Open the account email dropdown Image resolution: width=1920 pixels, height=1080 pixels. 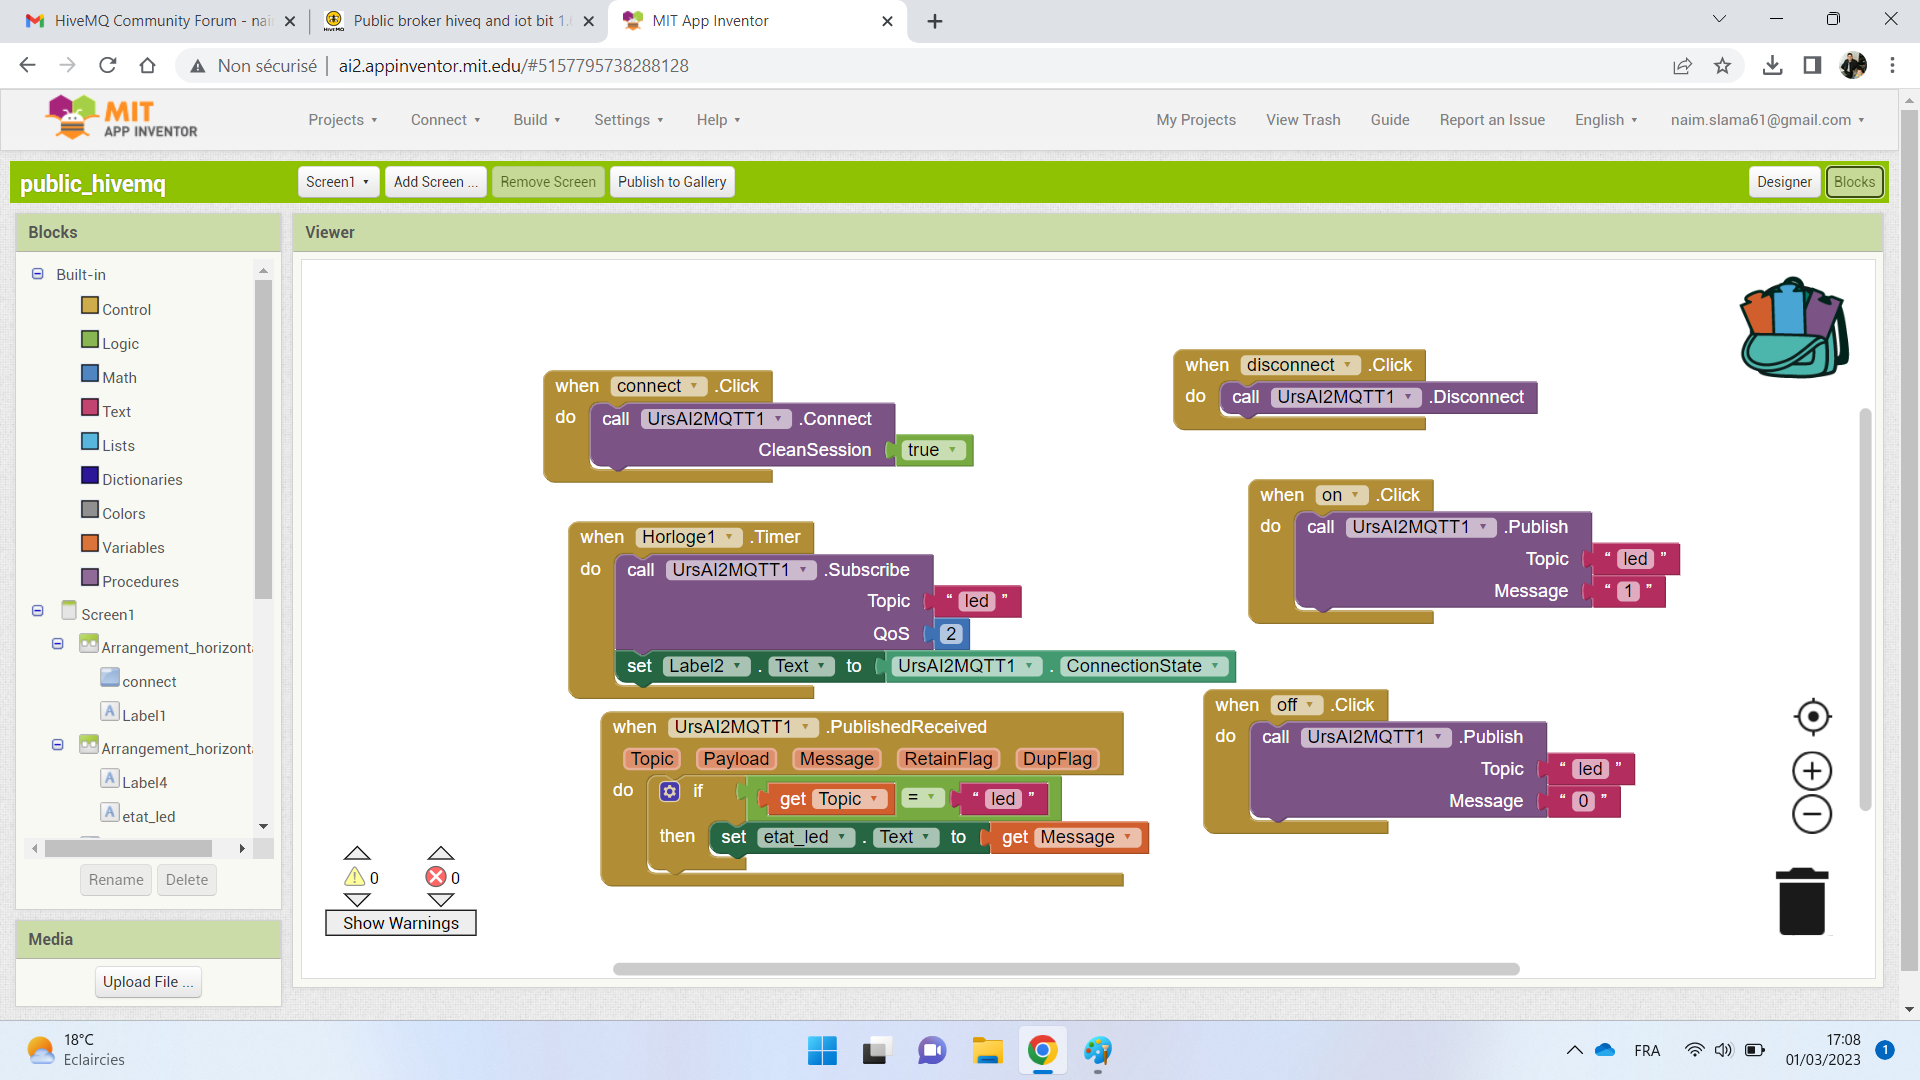[x=1767, y=120]
